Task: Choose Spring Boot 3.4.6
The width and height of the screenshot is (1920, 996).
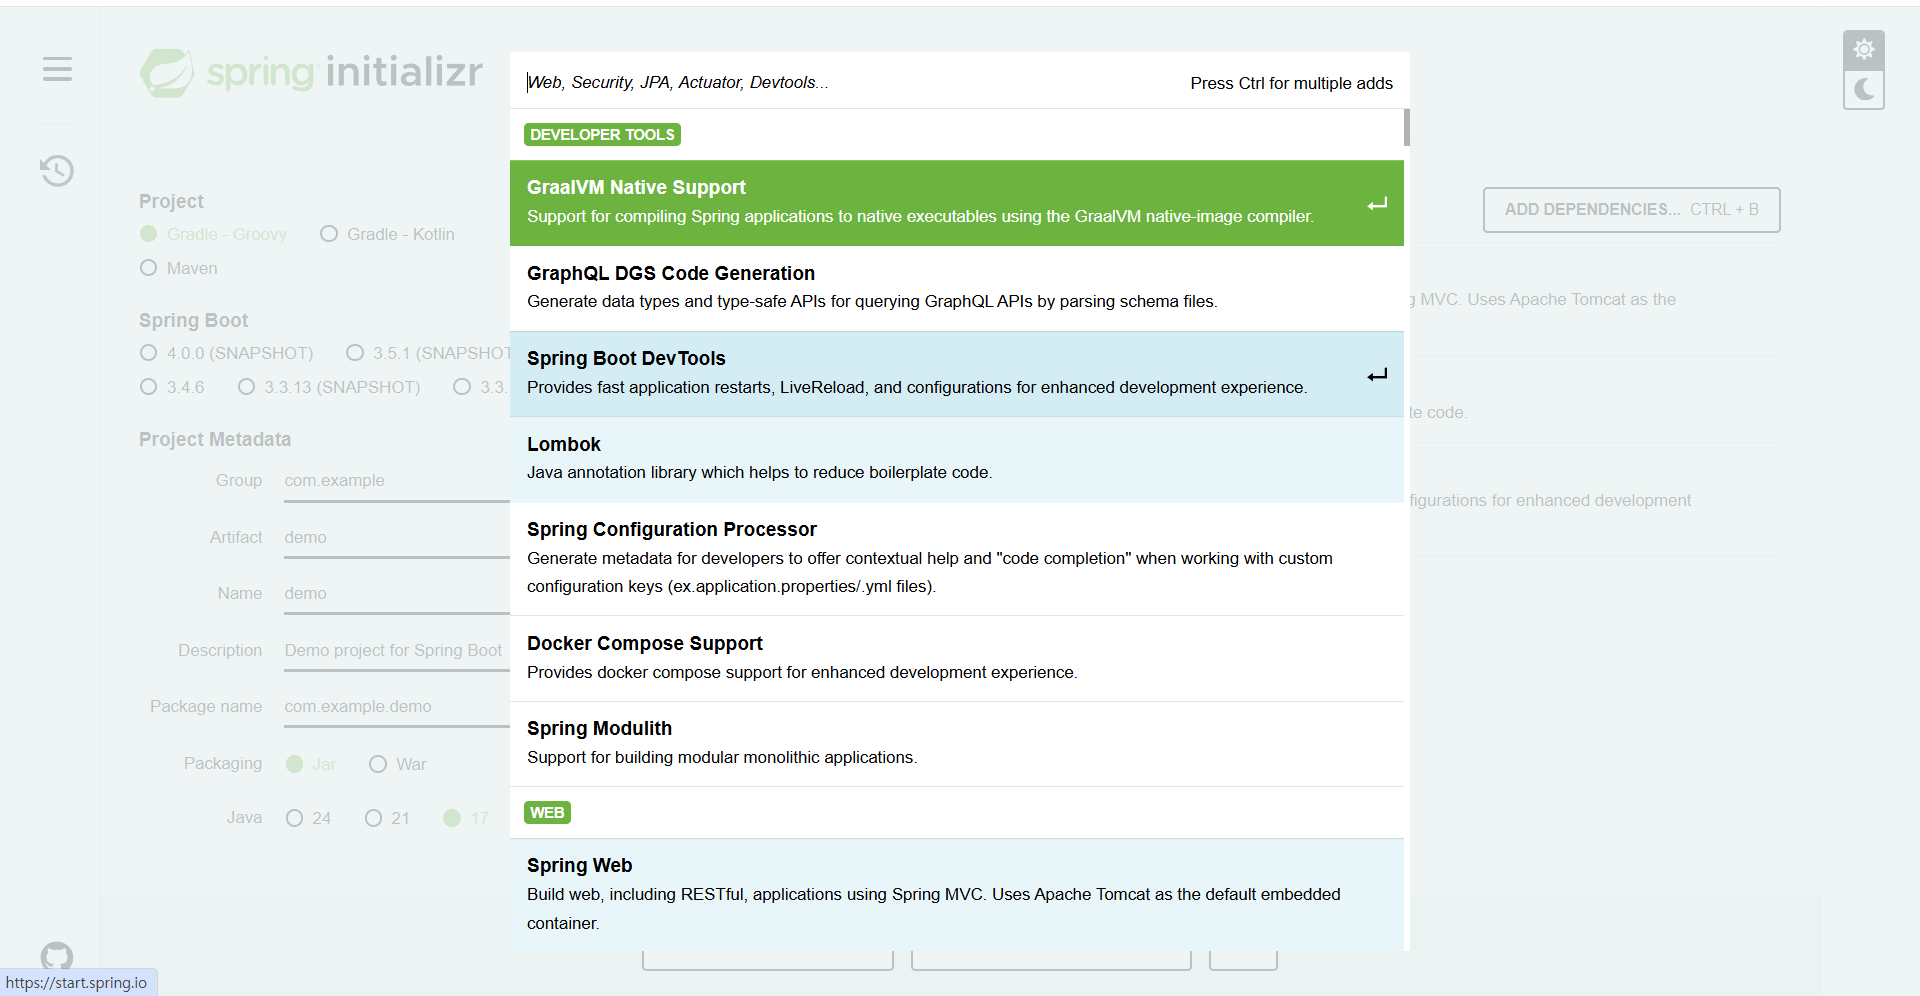Action: tap(172, 387)
